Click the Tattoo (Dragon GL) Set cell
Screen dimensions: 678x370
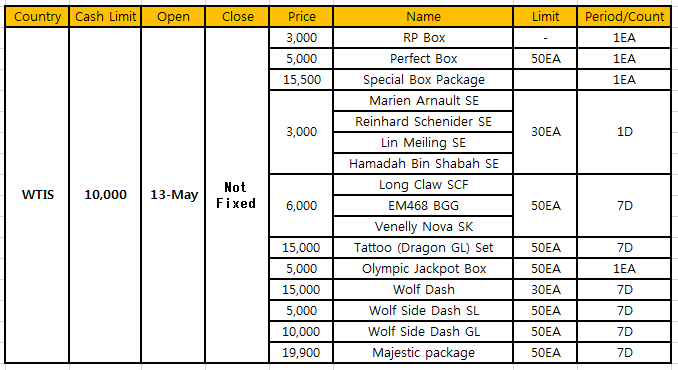coord(423,248)
